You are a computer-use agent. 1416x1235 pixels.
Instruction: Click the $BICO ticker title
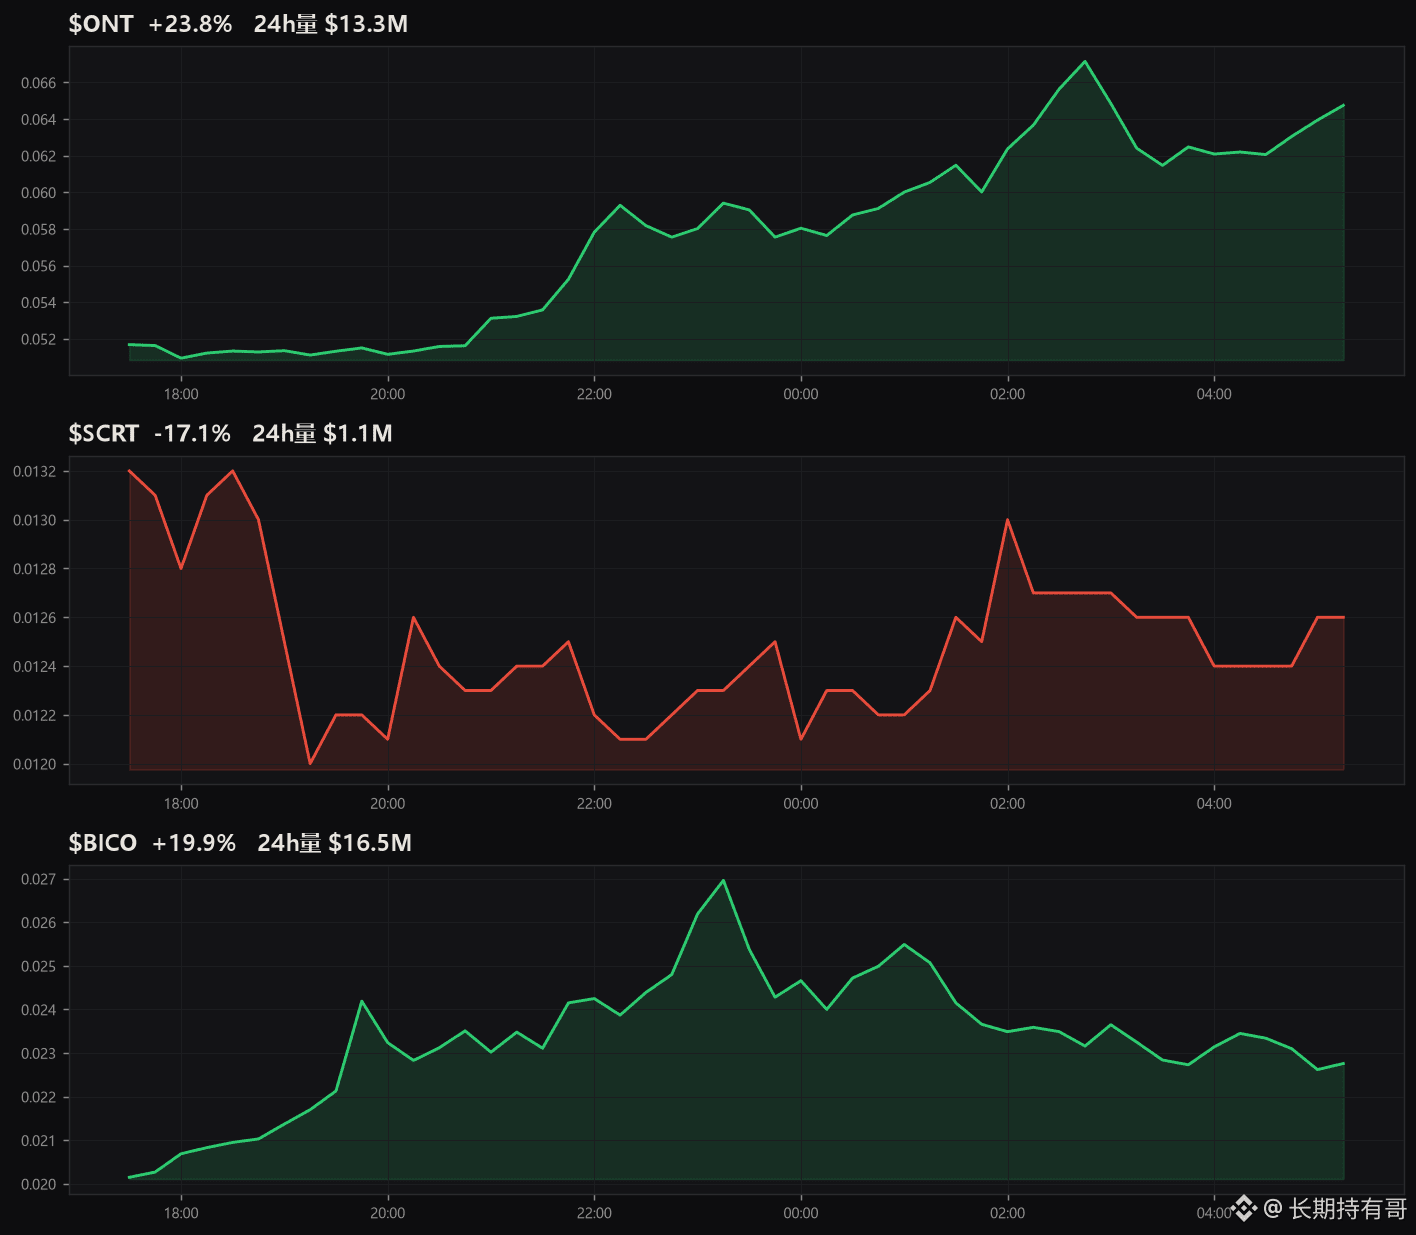tap(102, 843)
